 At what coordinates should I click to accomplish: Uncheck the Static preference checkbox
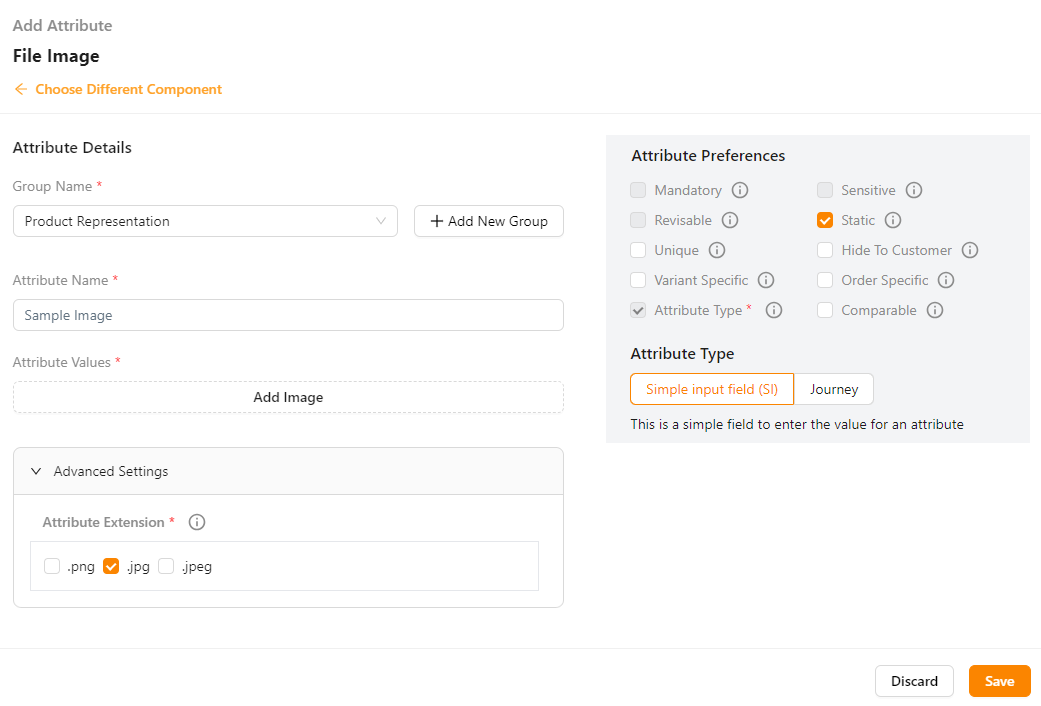[x=825, y=220]
